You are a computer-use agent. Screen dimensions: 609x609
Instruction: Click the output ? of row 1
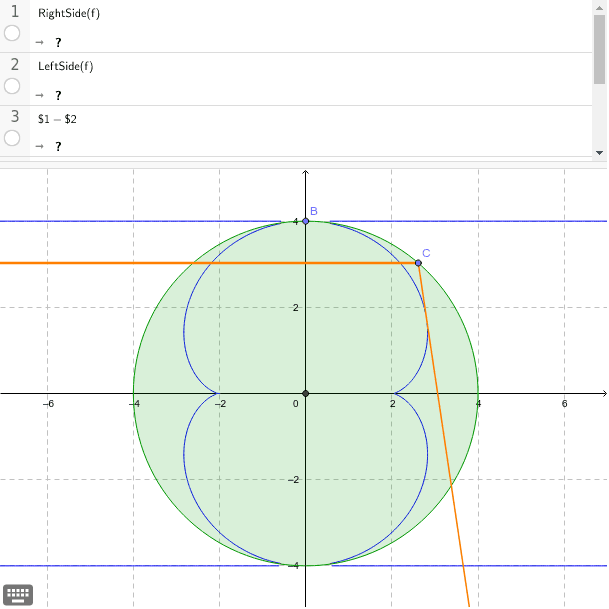coord(58,42)
